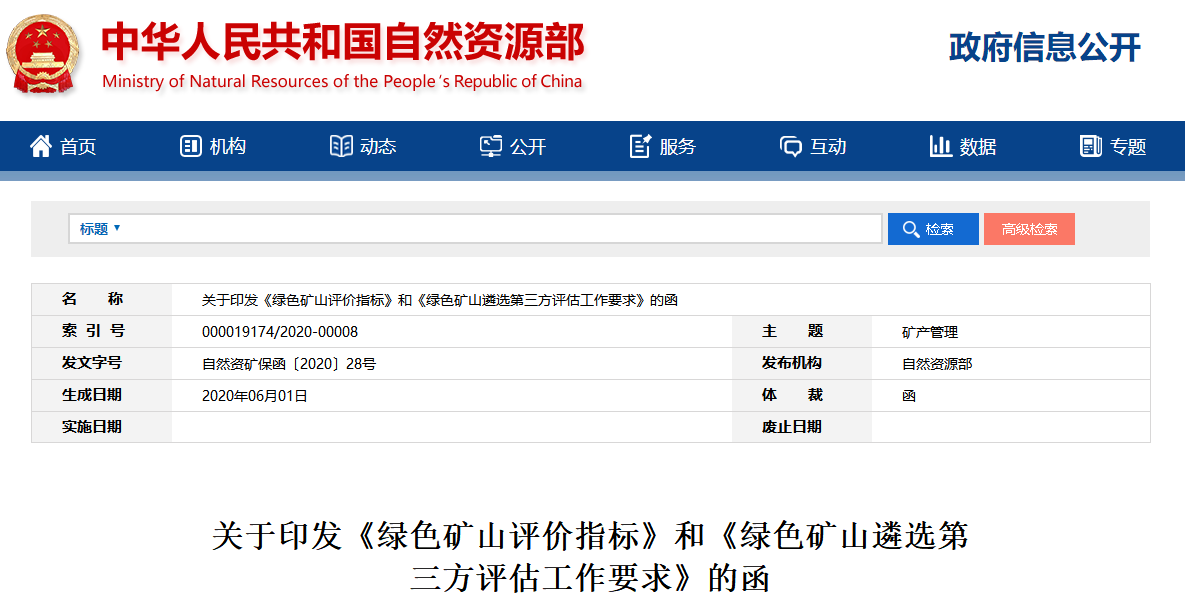Open 高级检索 advanced search
Image resolution: width=1185 pixels, height=604 pixels.
[1029, 229]
